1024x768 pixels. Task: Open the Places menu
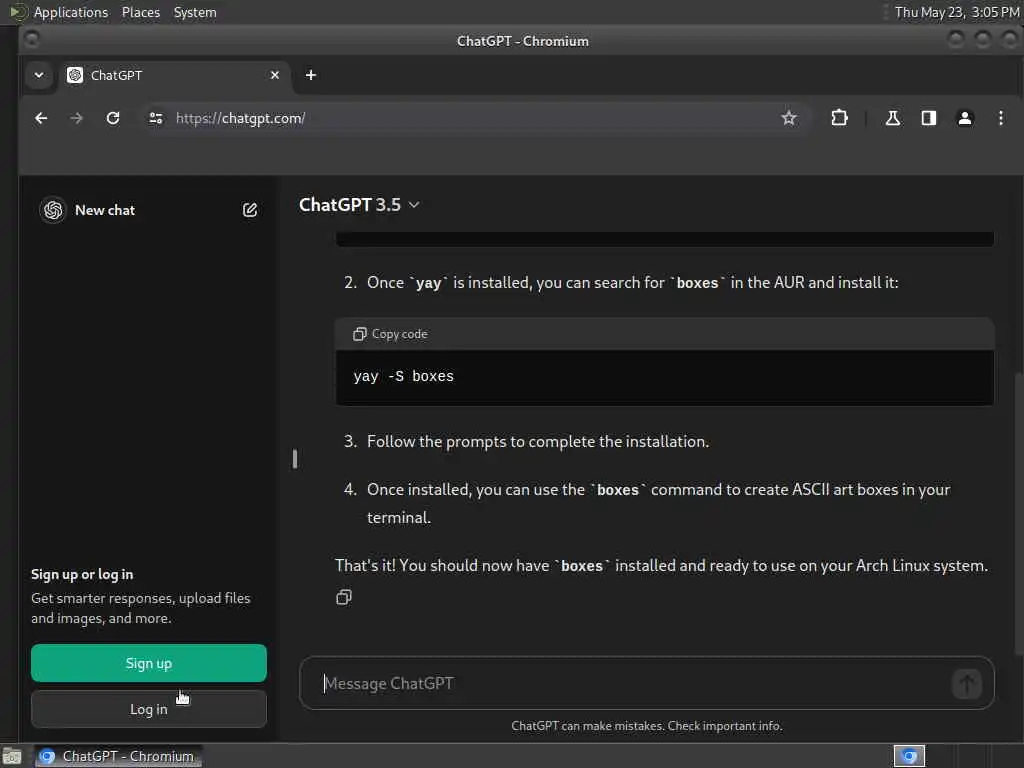(141, 12)
